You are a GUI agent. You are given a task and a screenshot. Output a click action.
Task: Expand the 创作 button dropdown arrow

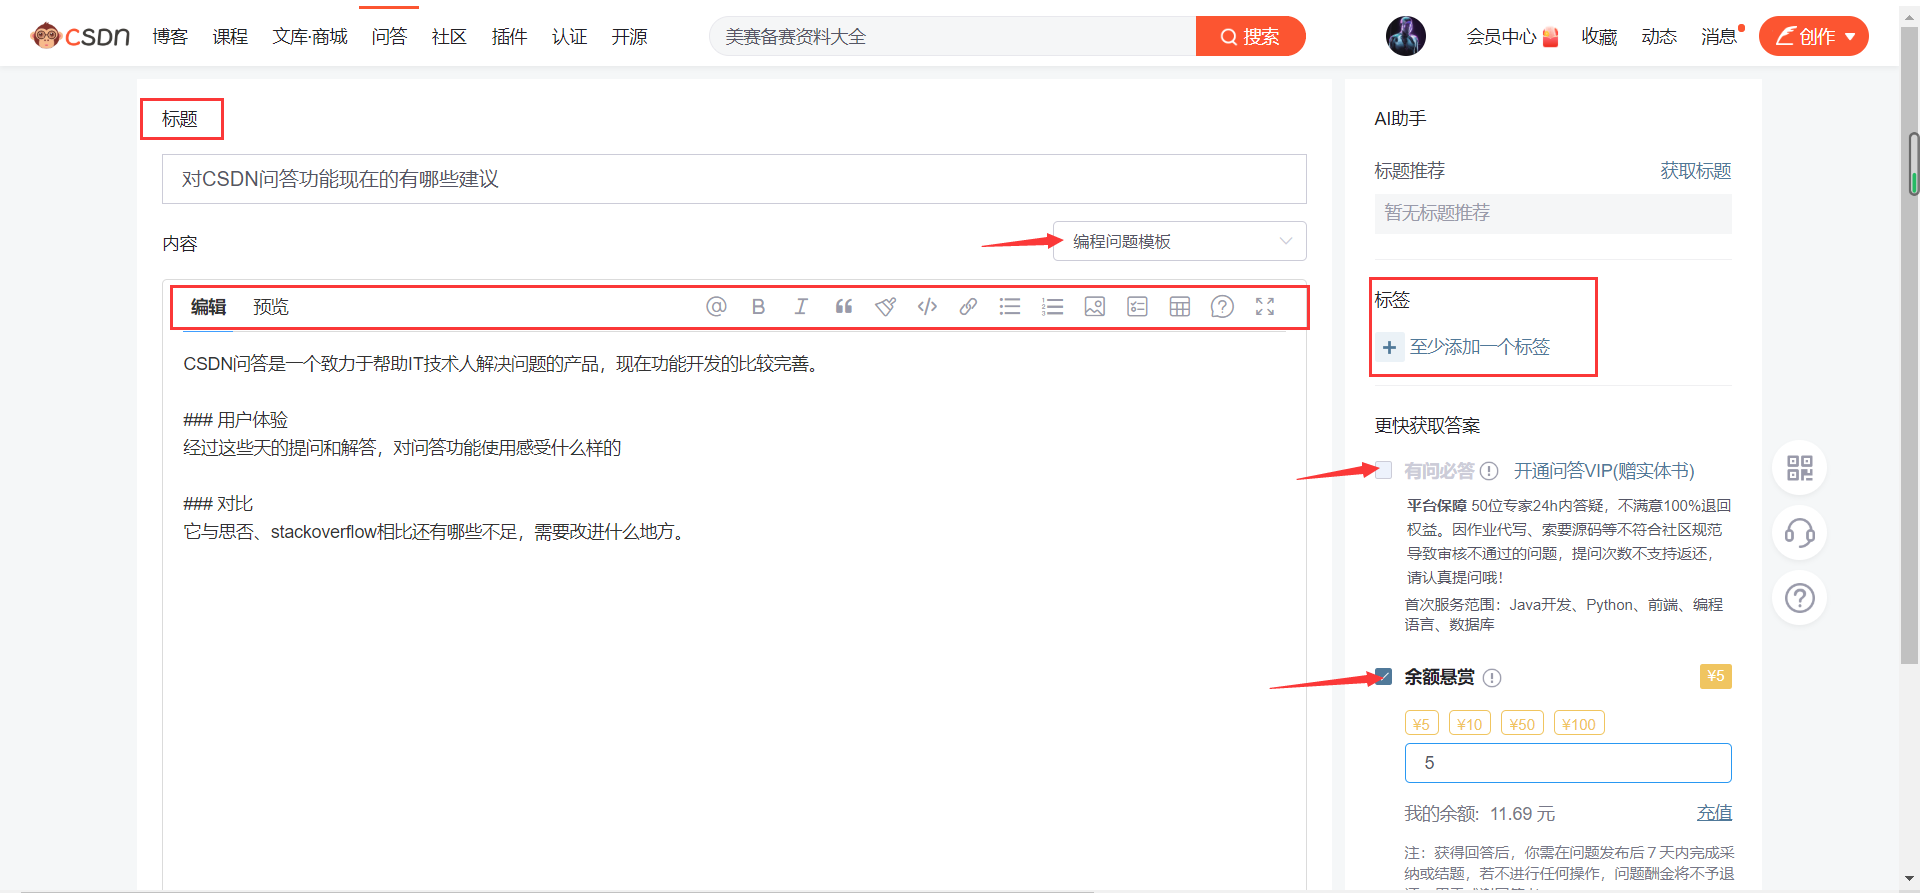click(1850, 37)
